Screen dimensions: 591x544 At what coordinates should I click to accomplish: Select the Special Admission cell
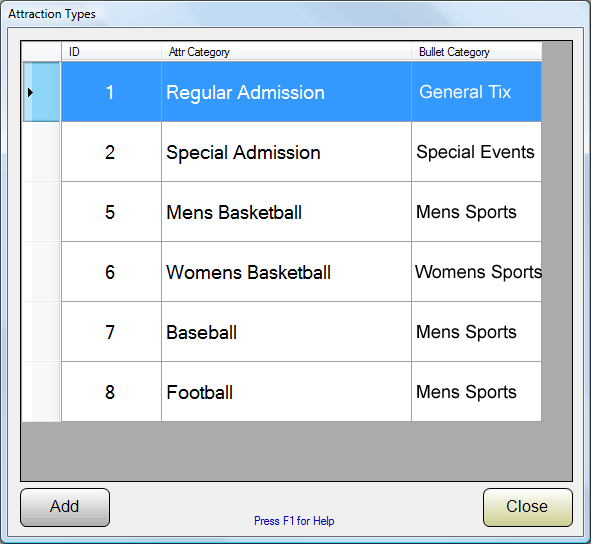286,152
